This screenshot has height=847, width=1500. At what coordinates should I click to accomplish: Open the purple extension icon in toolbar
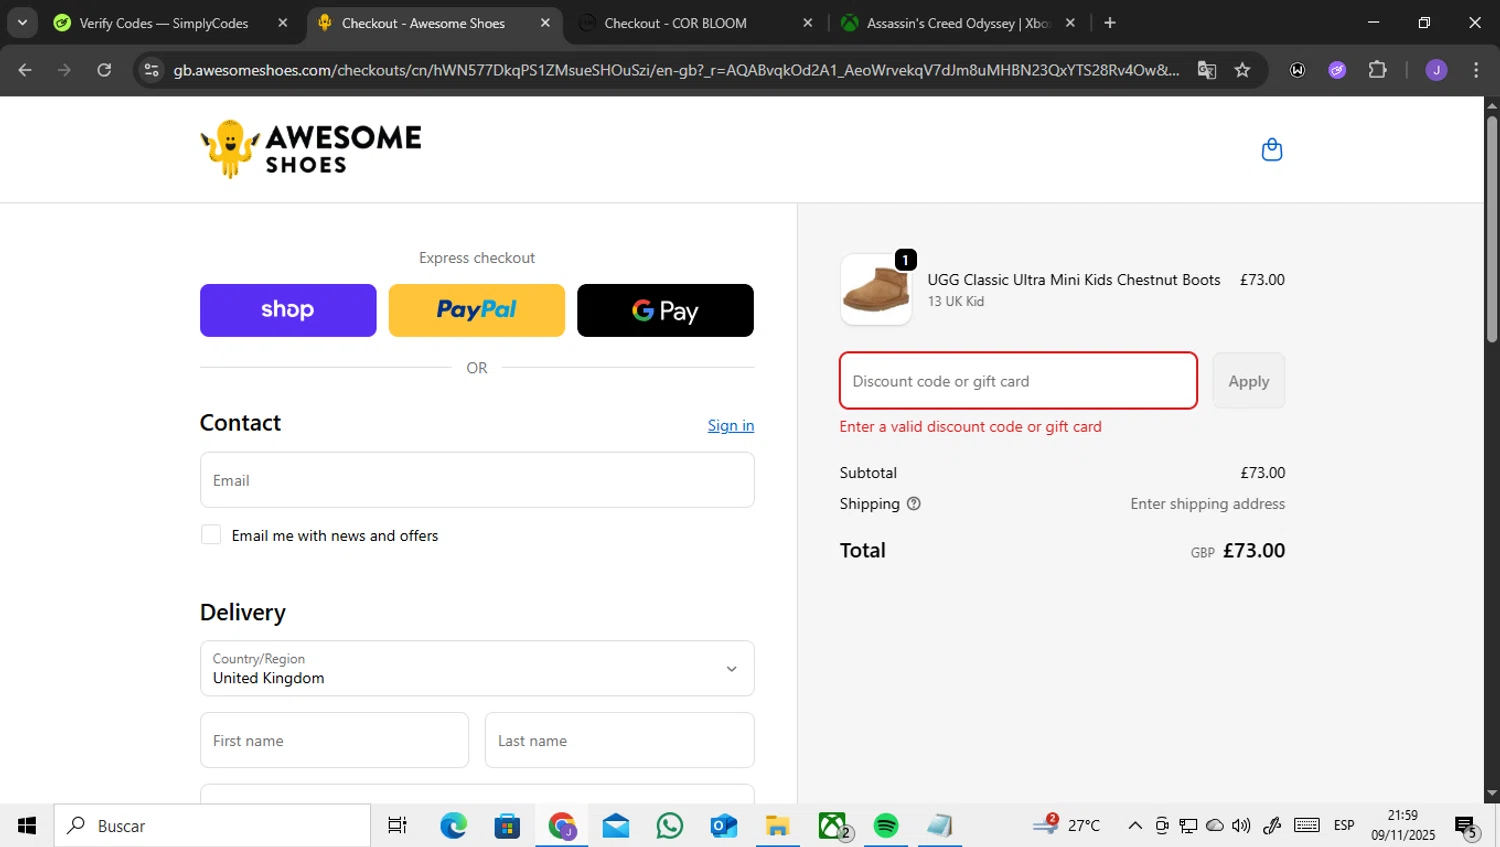(1337, 70)
